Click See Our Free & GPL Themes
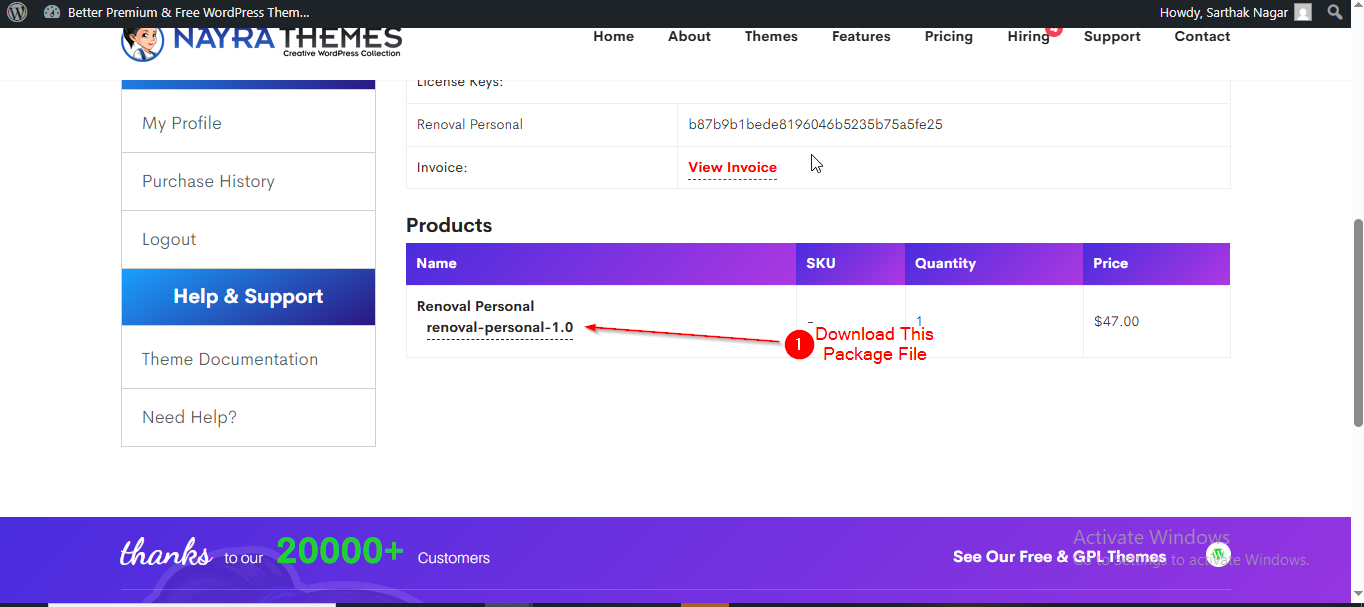1364x607 pixels. (x=1059, y=556)
